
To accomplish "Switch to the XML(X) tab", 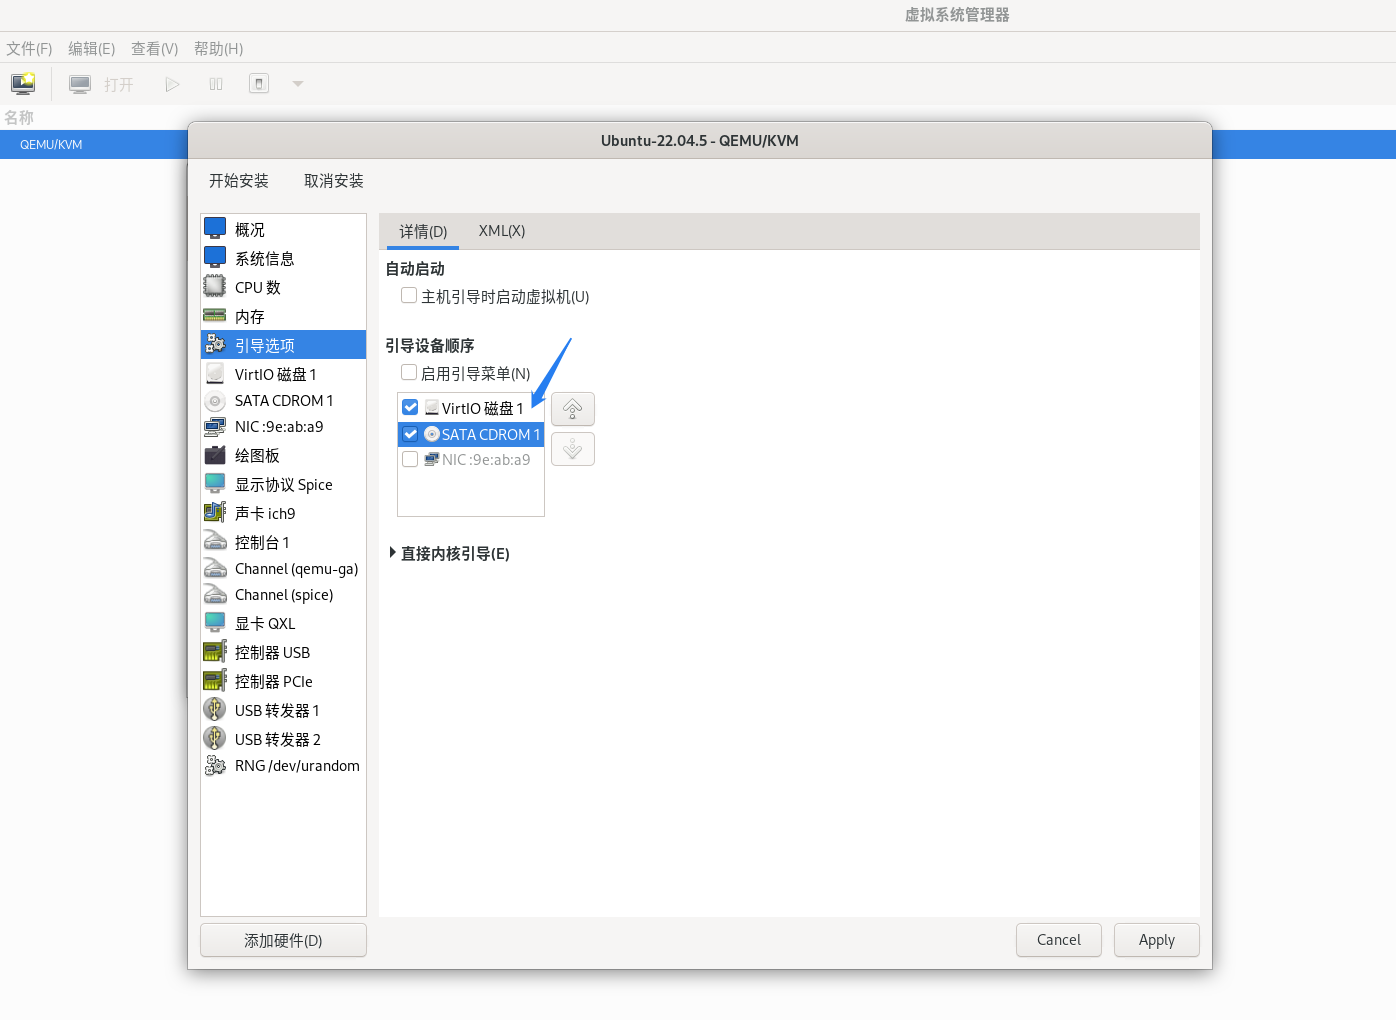I will click(501, 231).
